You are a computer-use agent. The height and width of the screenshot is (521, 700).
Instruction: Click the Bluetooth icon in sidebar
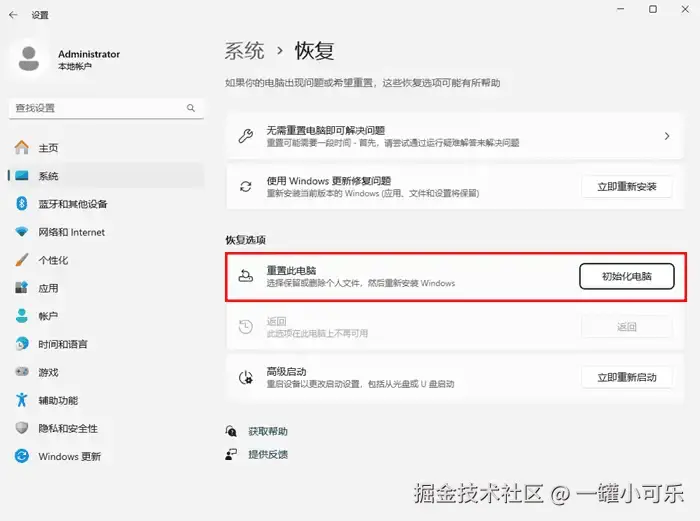point(21,204)
